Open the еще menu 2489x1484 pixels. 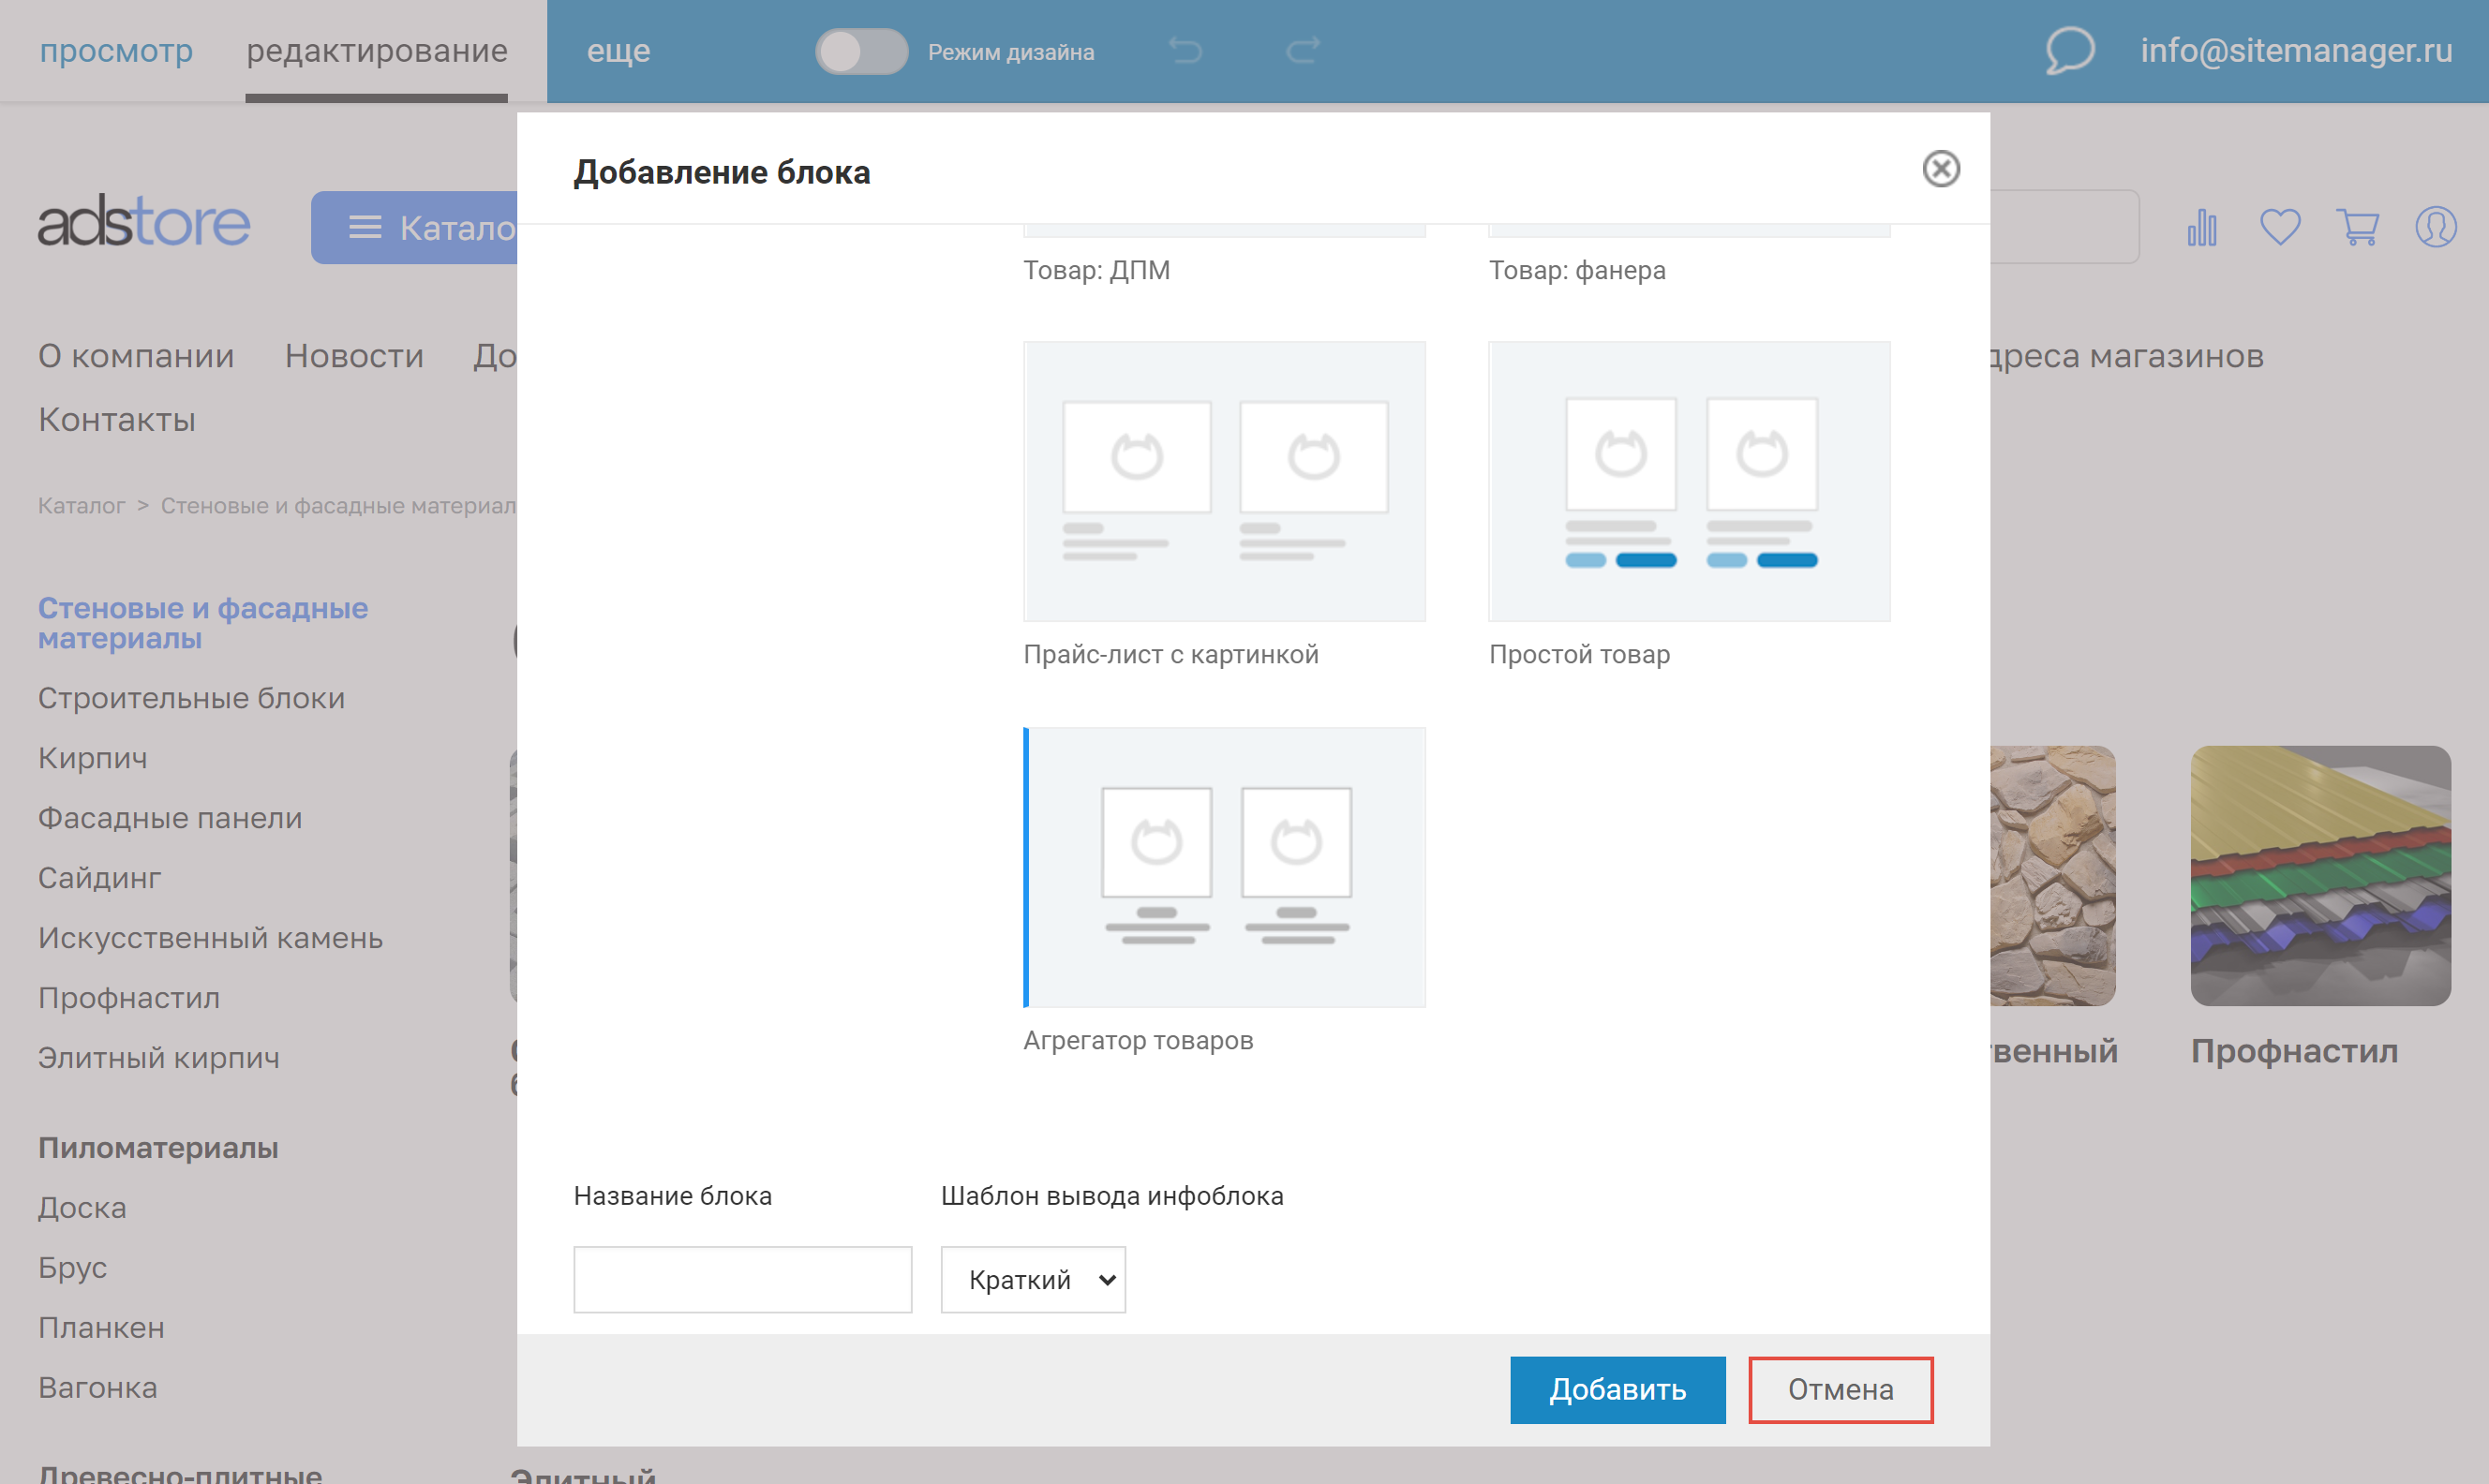[618, 51]
